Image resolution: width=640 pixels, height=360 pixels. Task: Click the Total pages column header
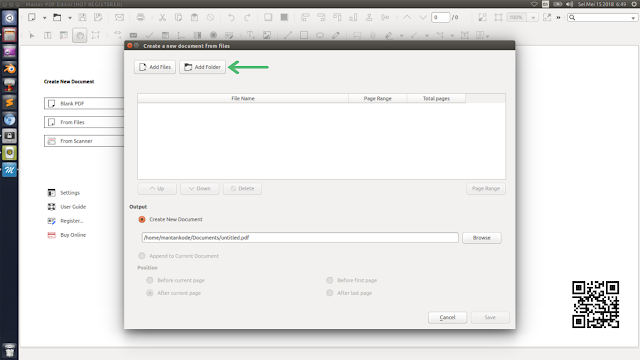click(x=436, y=98)
